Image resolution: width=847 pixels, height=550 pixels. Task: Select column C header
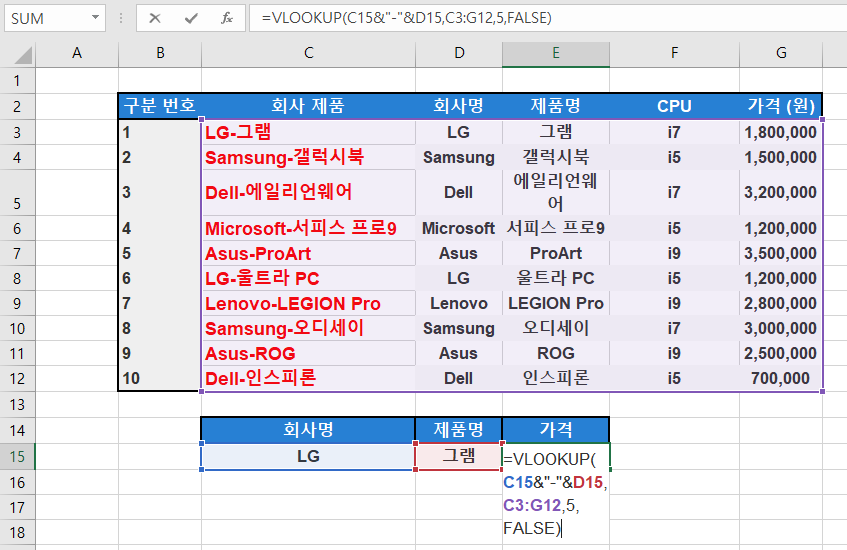click(x=308, y=53)
